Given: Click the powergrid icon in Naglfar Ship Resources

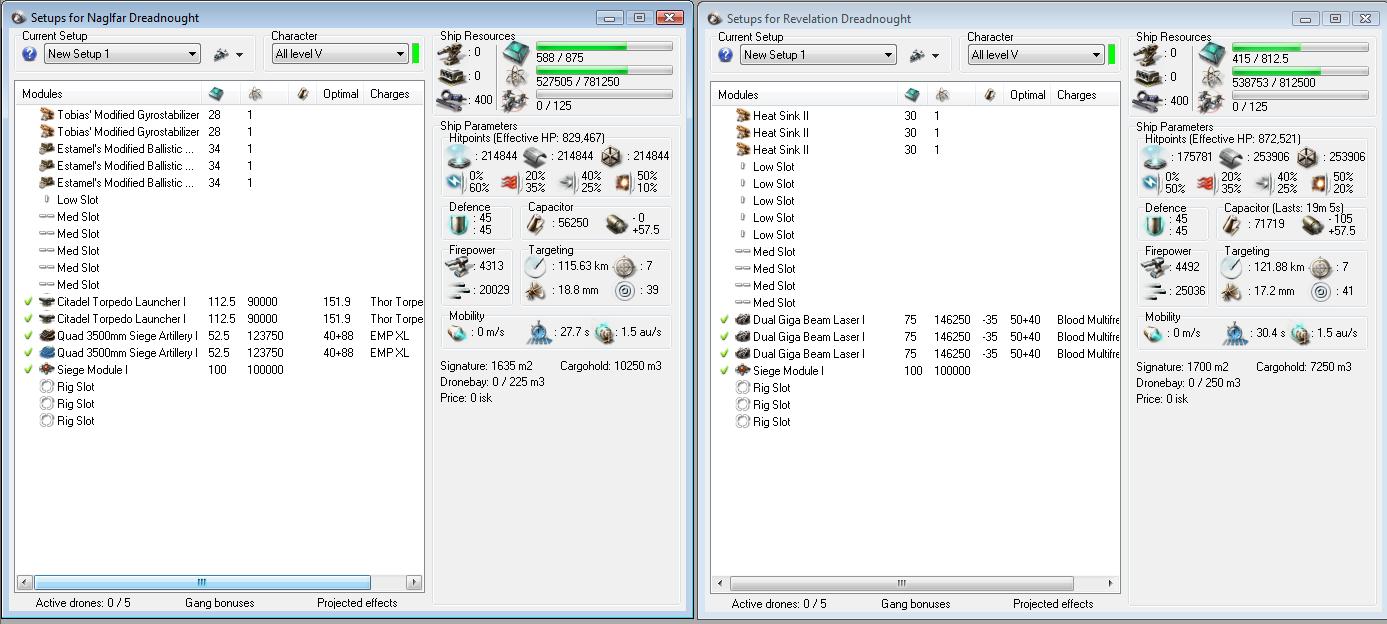Looking at the screenshot, I should pyautogui.click(x=517, y=76).
